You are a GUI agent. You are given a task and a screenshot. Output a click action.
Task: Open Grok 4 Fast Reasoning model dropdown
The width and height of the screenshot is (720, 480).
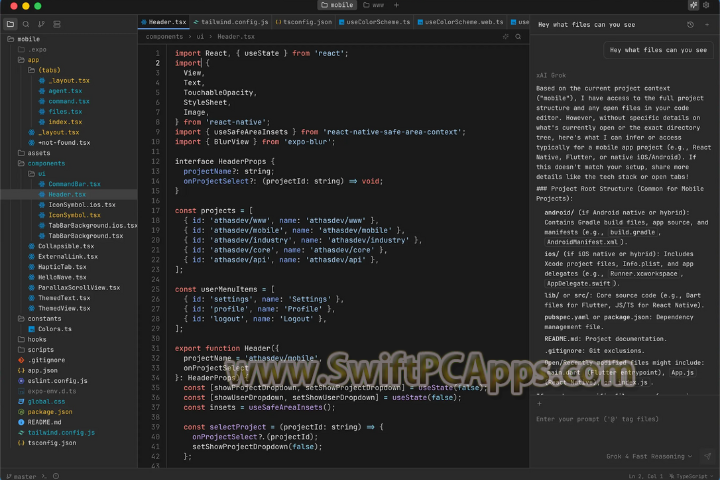coord(649,456)
